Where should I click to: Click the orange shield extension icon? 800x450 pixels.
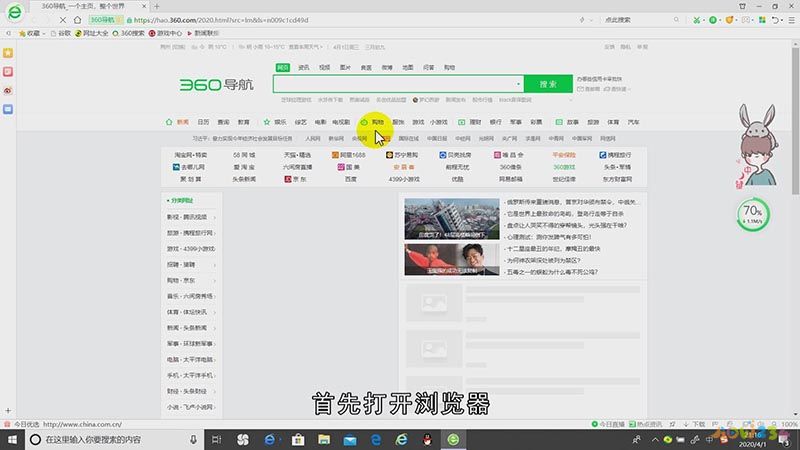coord(730,20)
